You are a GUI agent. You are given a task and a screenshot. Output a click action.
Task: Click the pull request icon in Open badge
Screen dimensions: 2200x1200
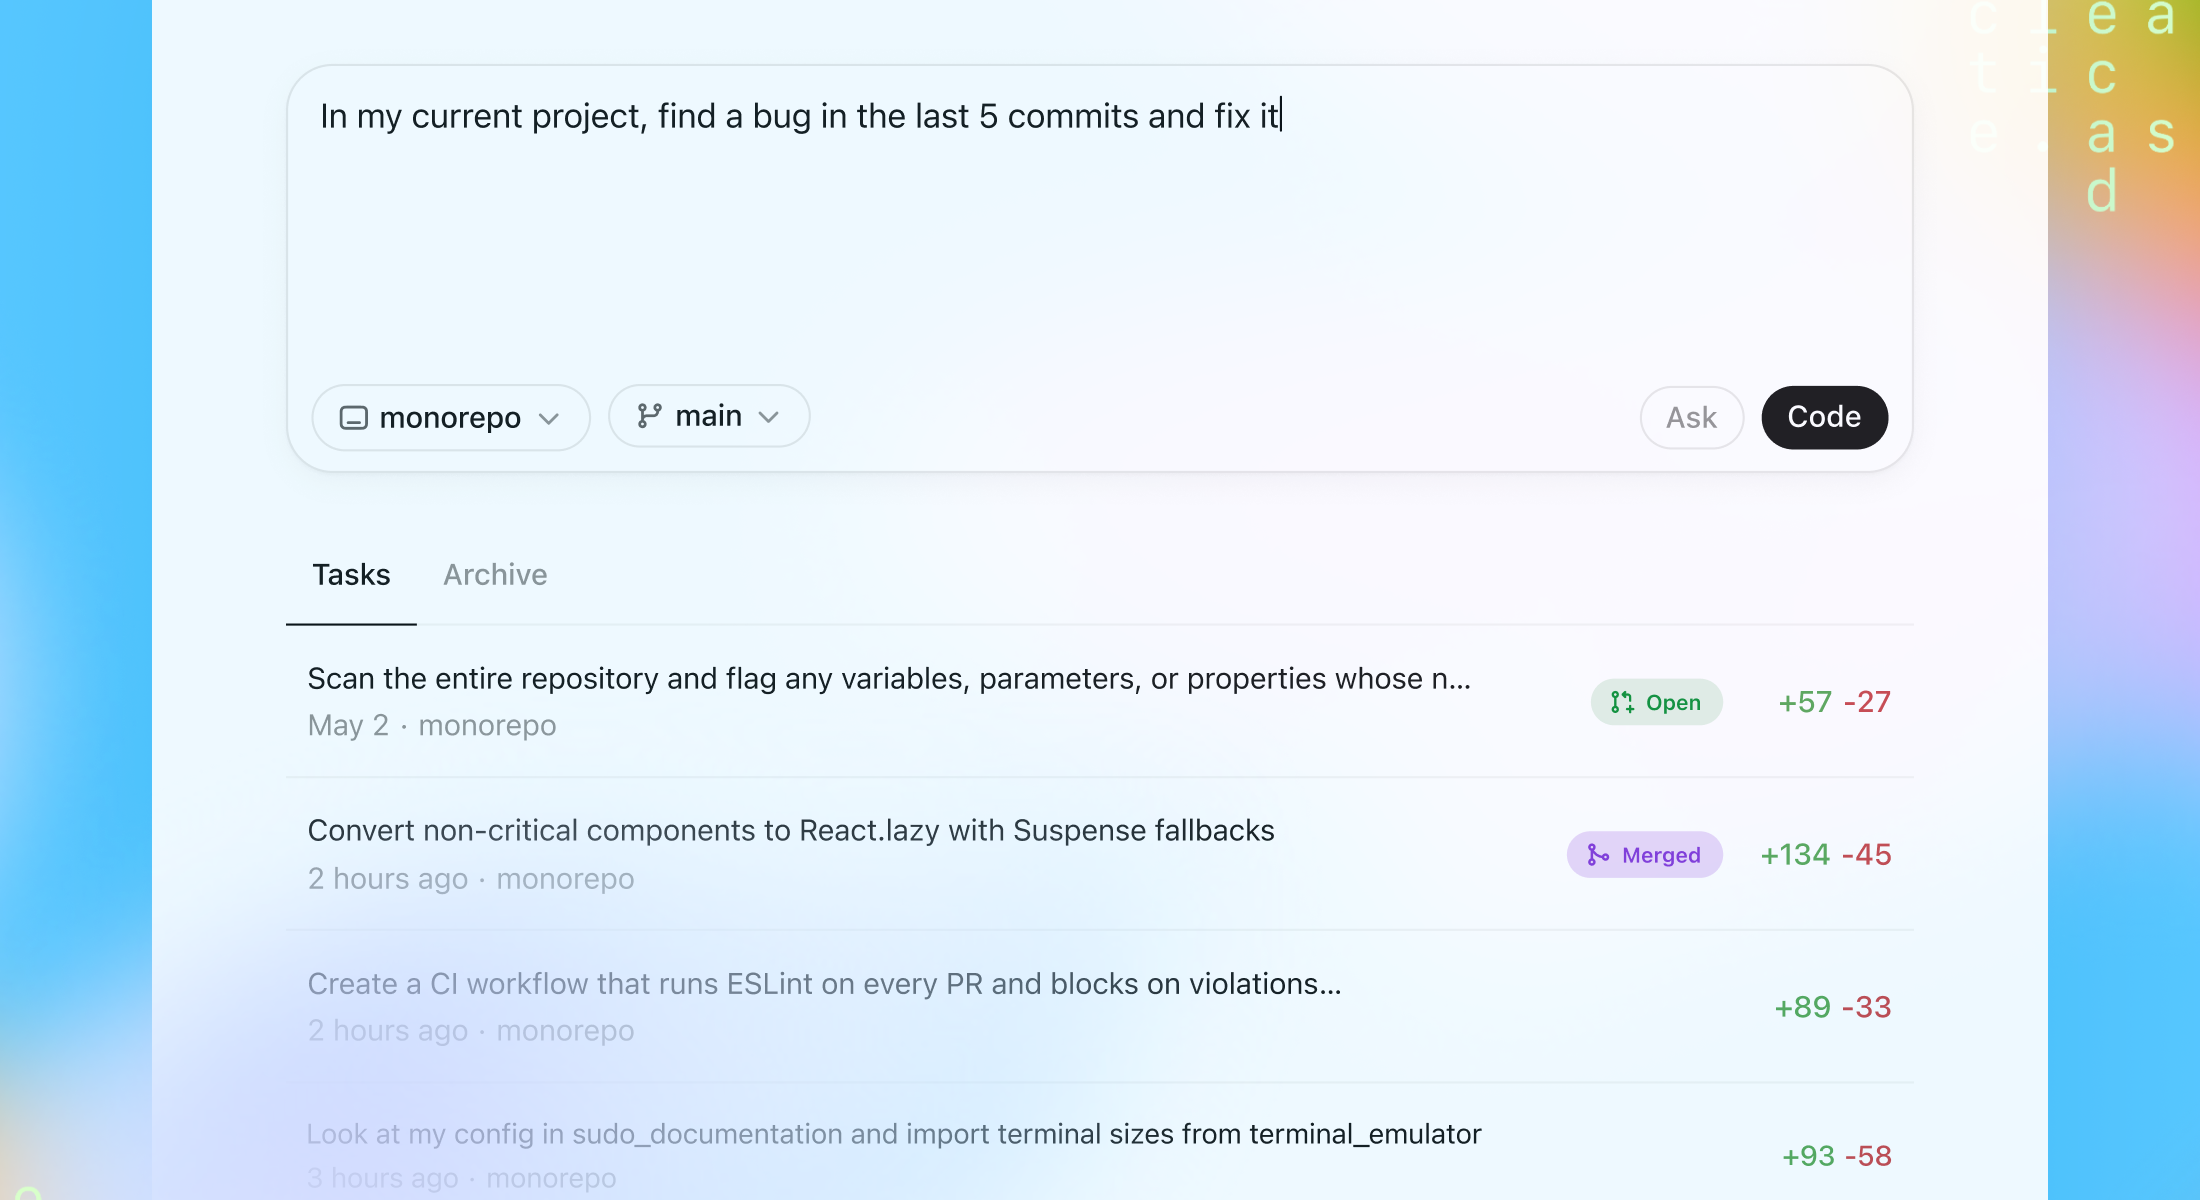(x=1622, y=703)
